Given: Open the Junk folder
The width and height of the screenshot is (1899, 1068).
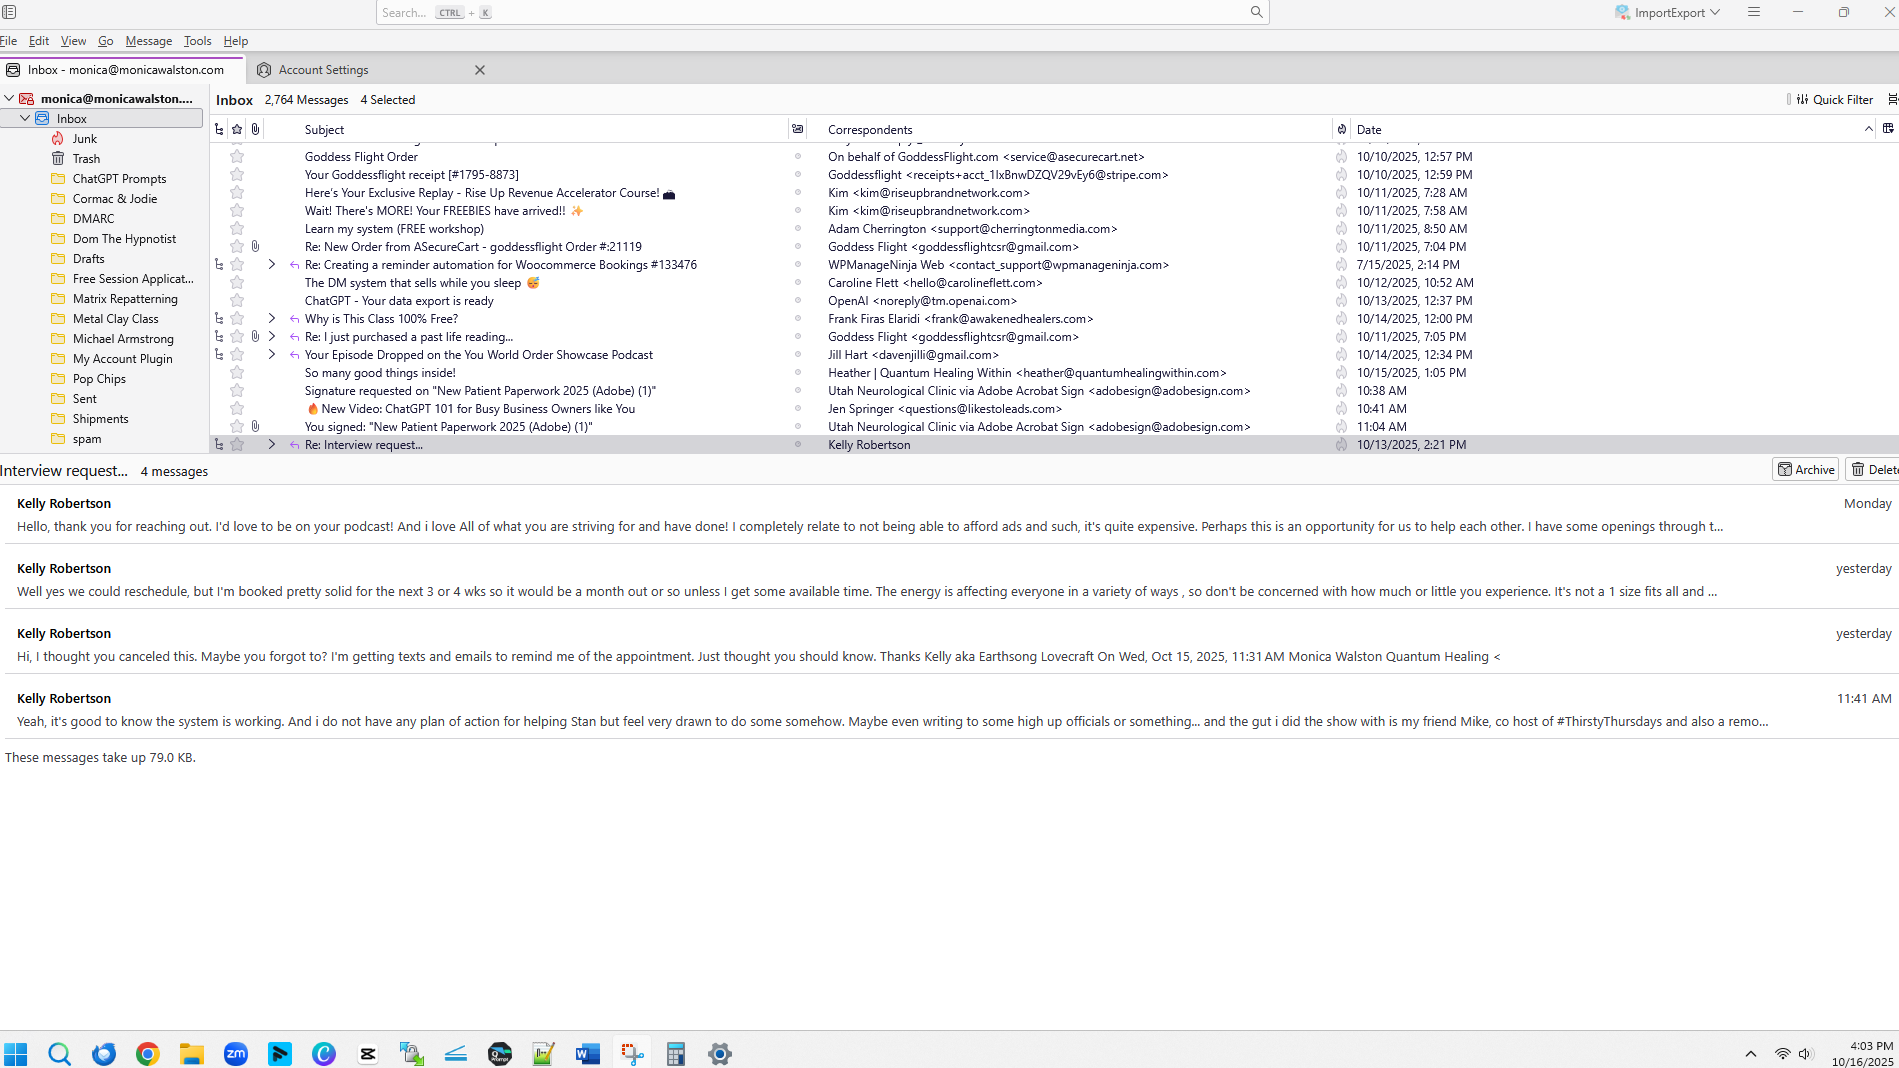Looking at the screenshot, I should click(84, 138).
